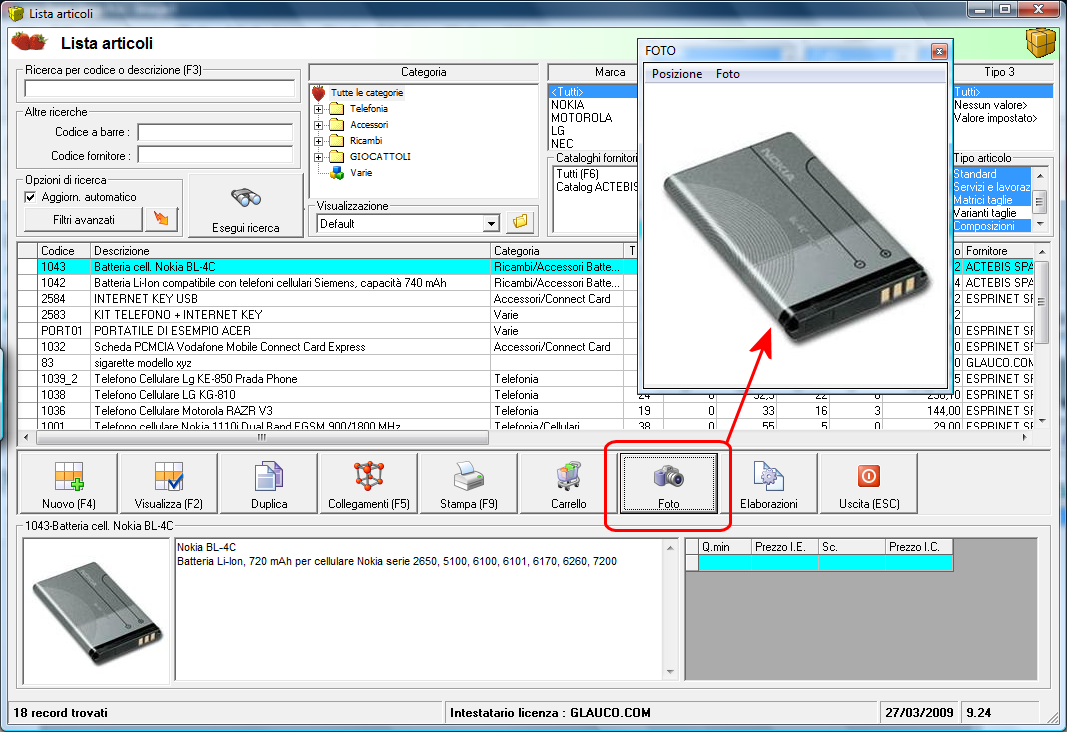Open the Visualizzazione Default dropdown
The width and height of the screenshot is (1067, 732).
click(491, 224)
